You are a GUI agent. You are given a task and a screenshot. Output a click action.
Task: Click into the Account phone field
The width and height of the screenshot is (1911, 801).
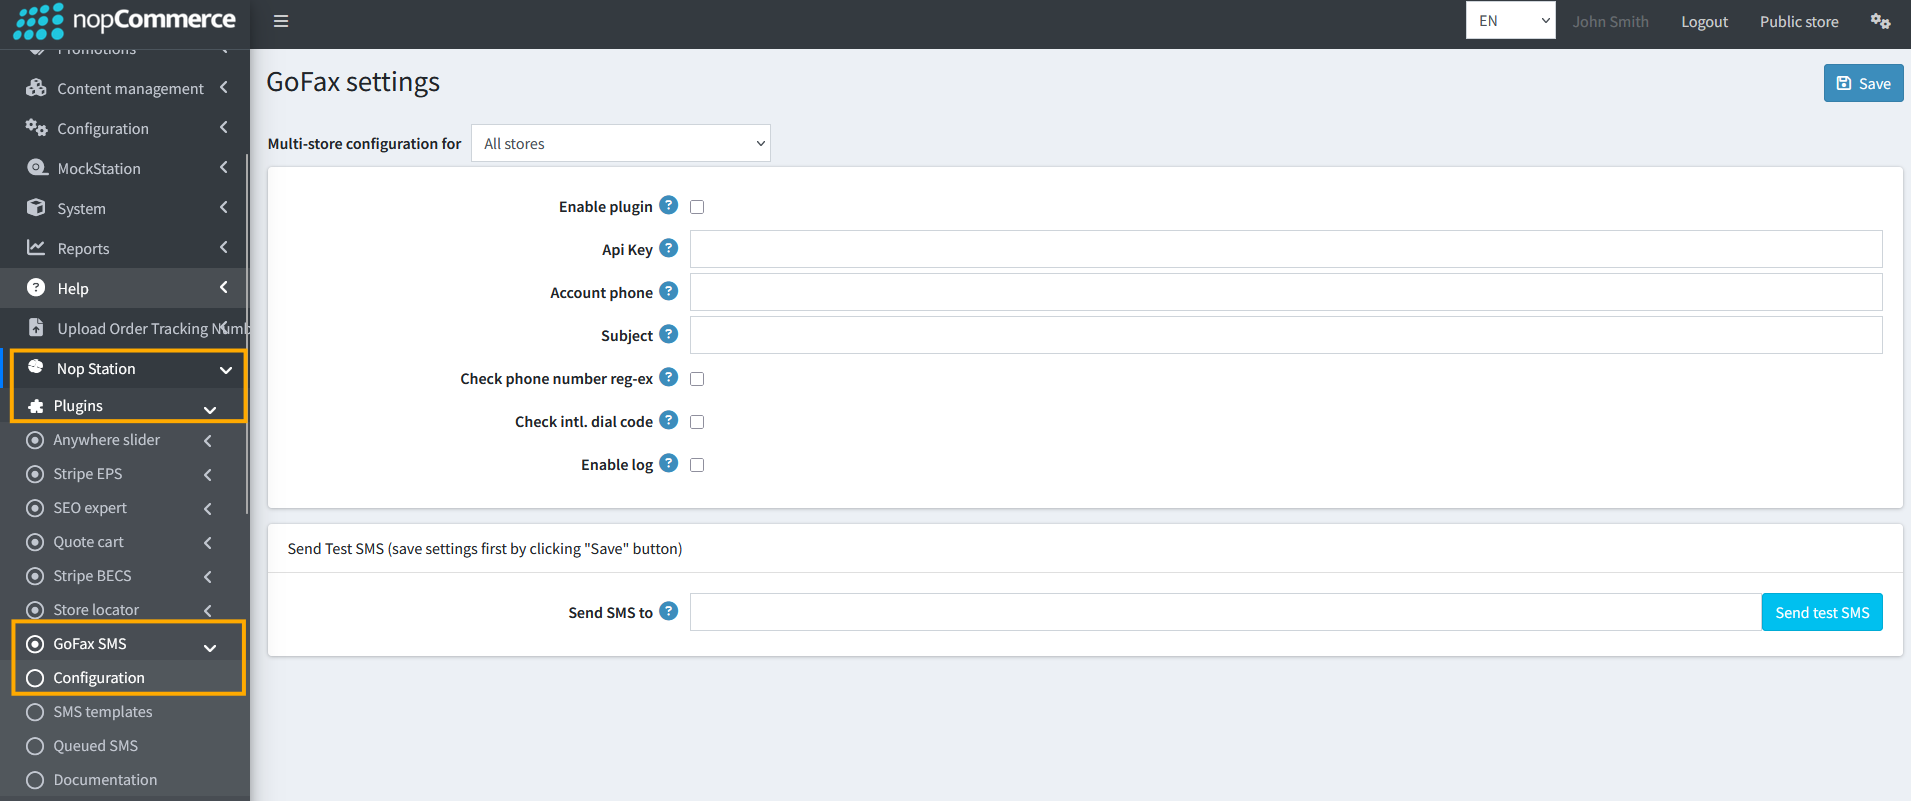click(1286, 292)
